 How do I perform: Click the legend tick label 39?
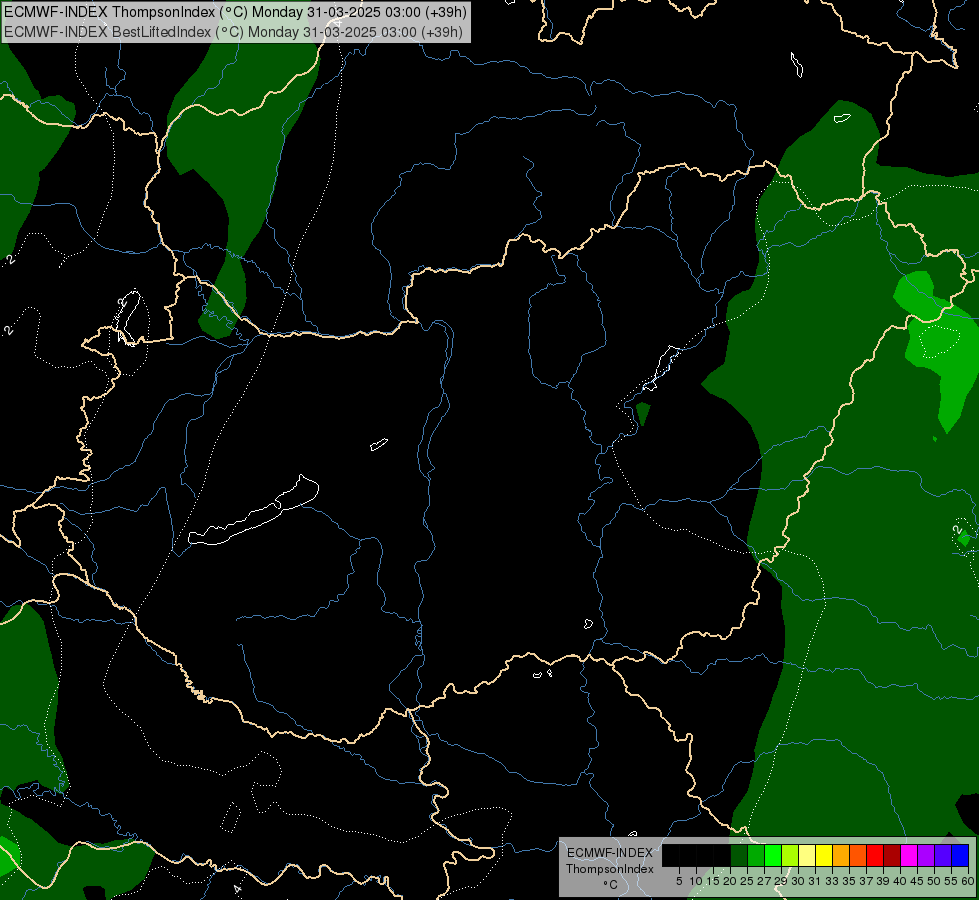click(x=883, y=881)
